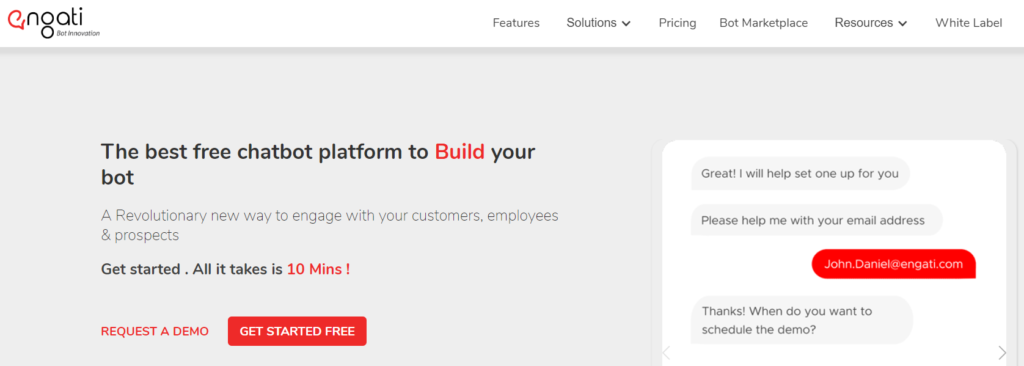The height and width of the screenshot is (366, 1024).
Task: Click 'Please help me with your email' bubble
Action: point(816,220)
